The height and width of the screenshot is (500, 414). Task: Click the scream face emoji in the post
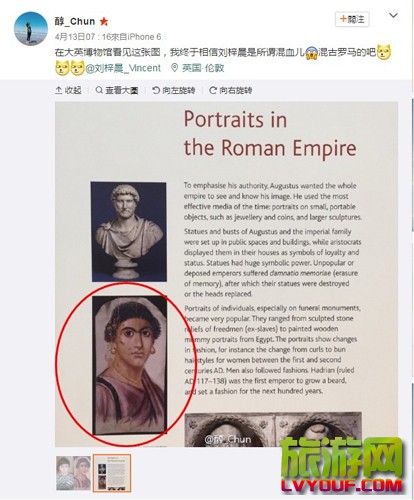[x=311, y=52]
